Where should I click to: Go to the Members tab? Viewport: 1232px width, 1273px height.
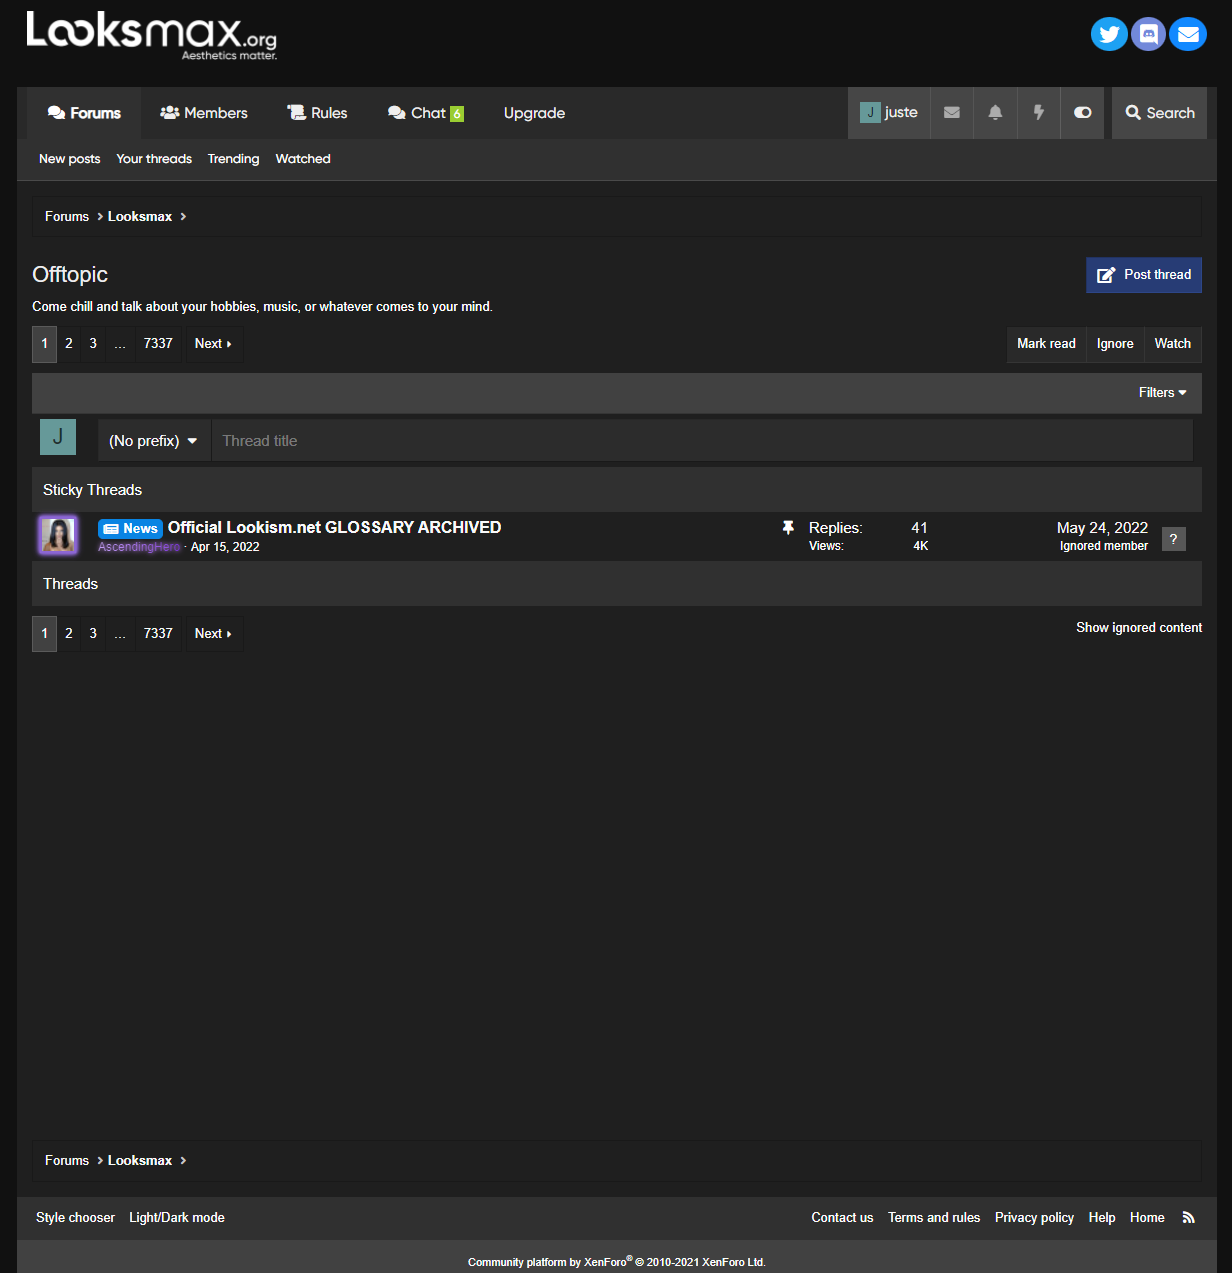pyautogui.click(x=204, y=113)
